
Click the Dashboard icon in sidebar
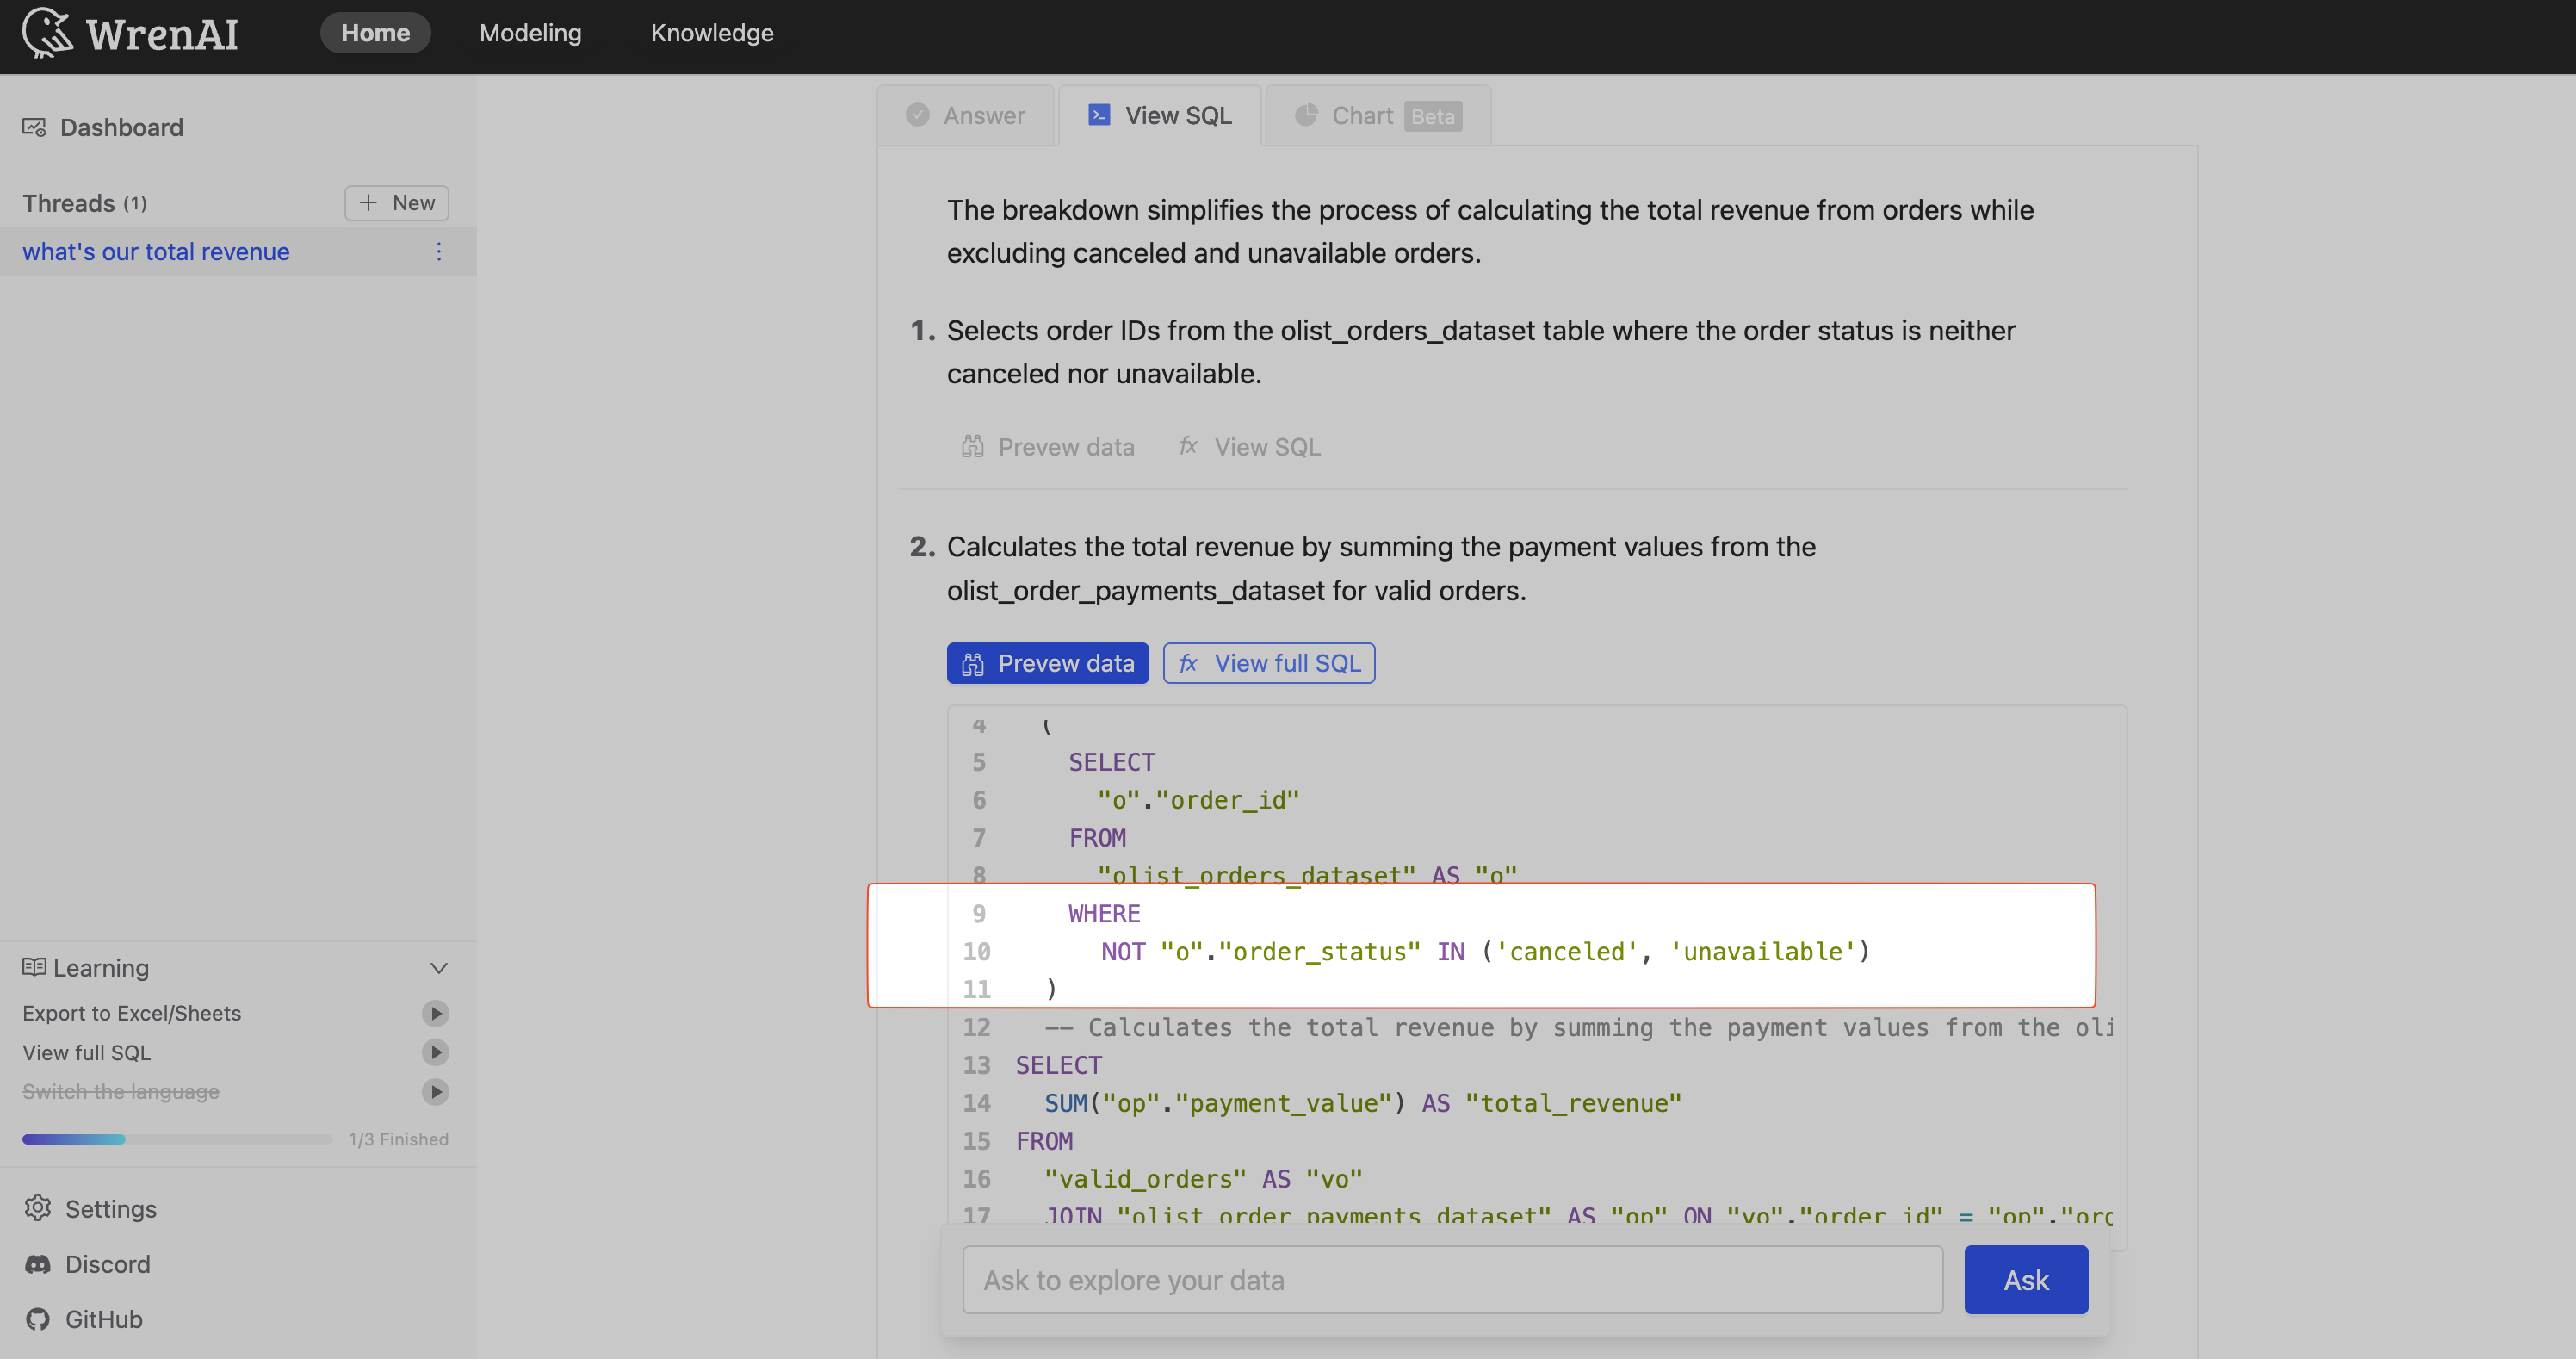click(35, 127)
